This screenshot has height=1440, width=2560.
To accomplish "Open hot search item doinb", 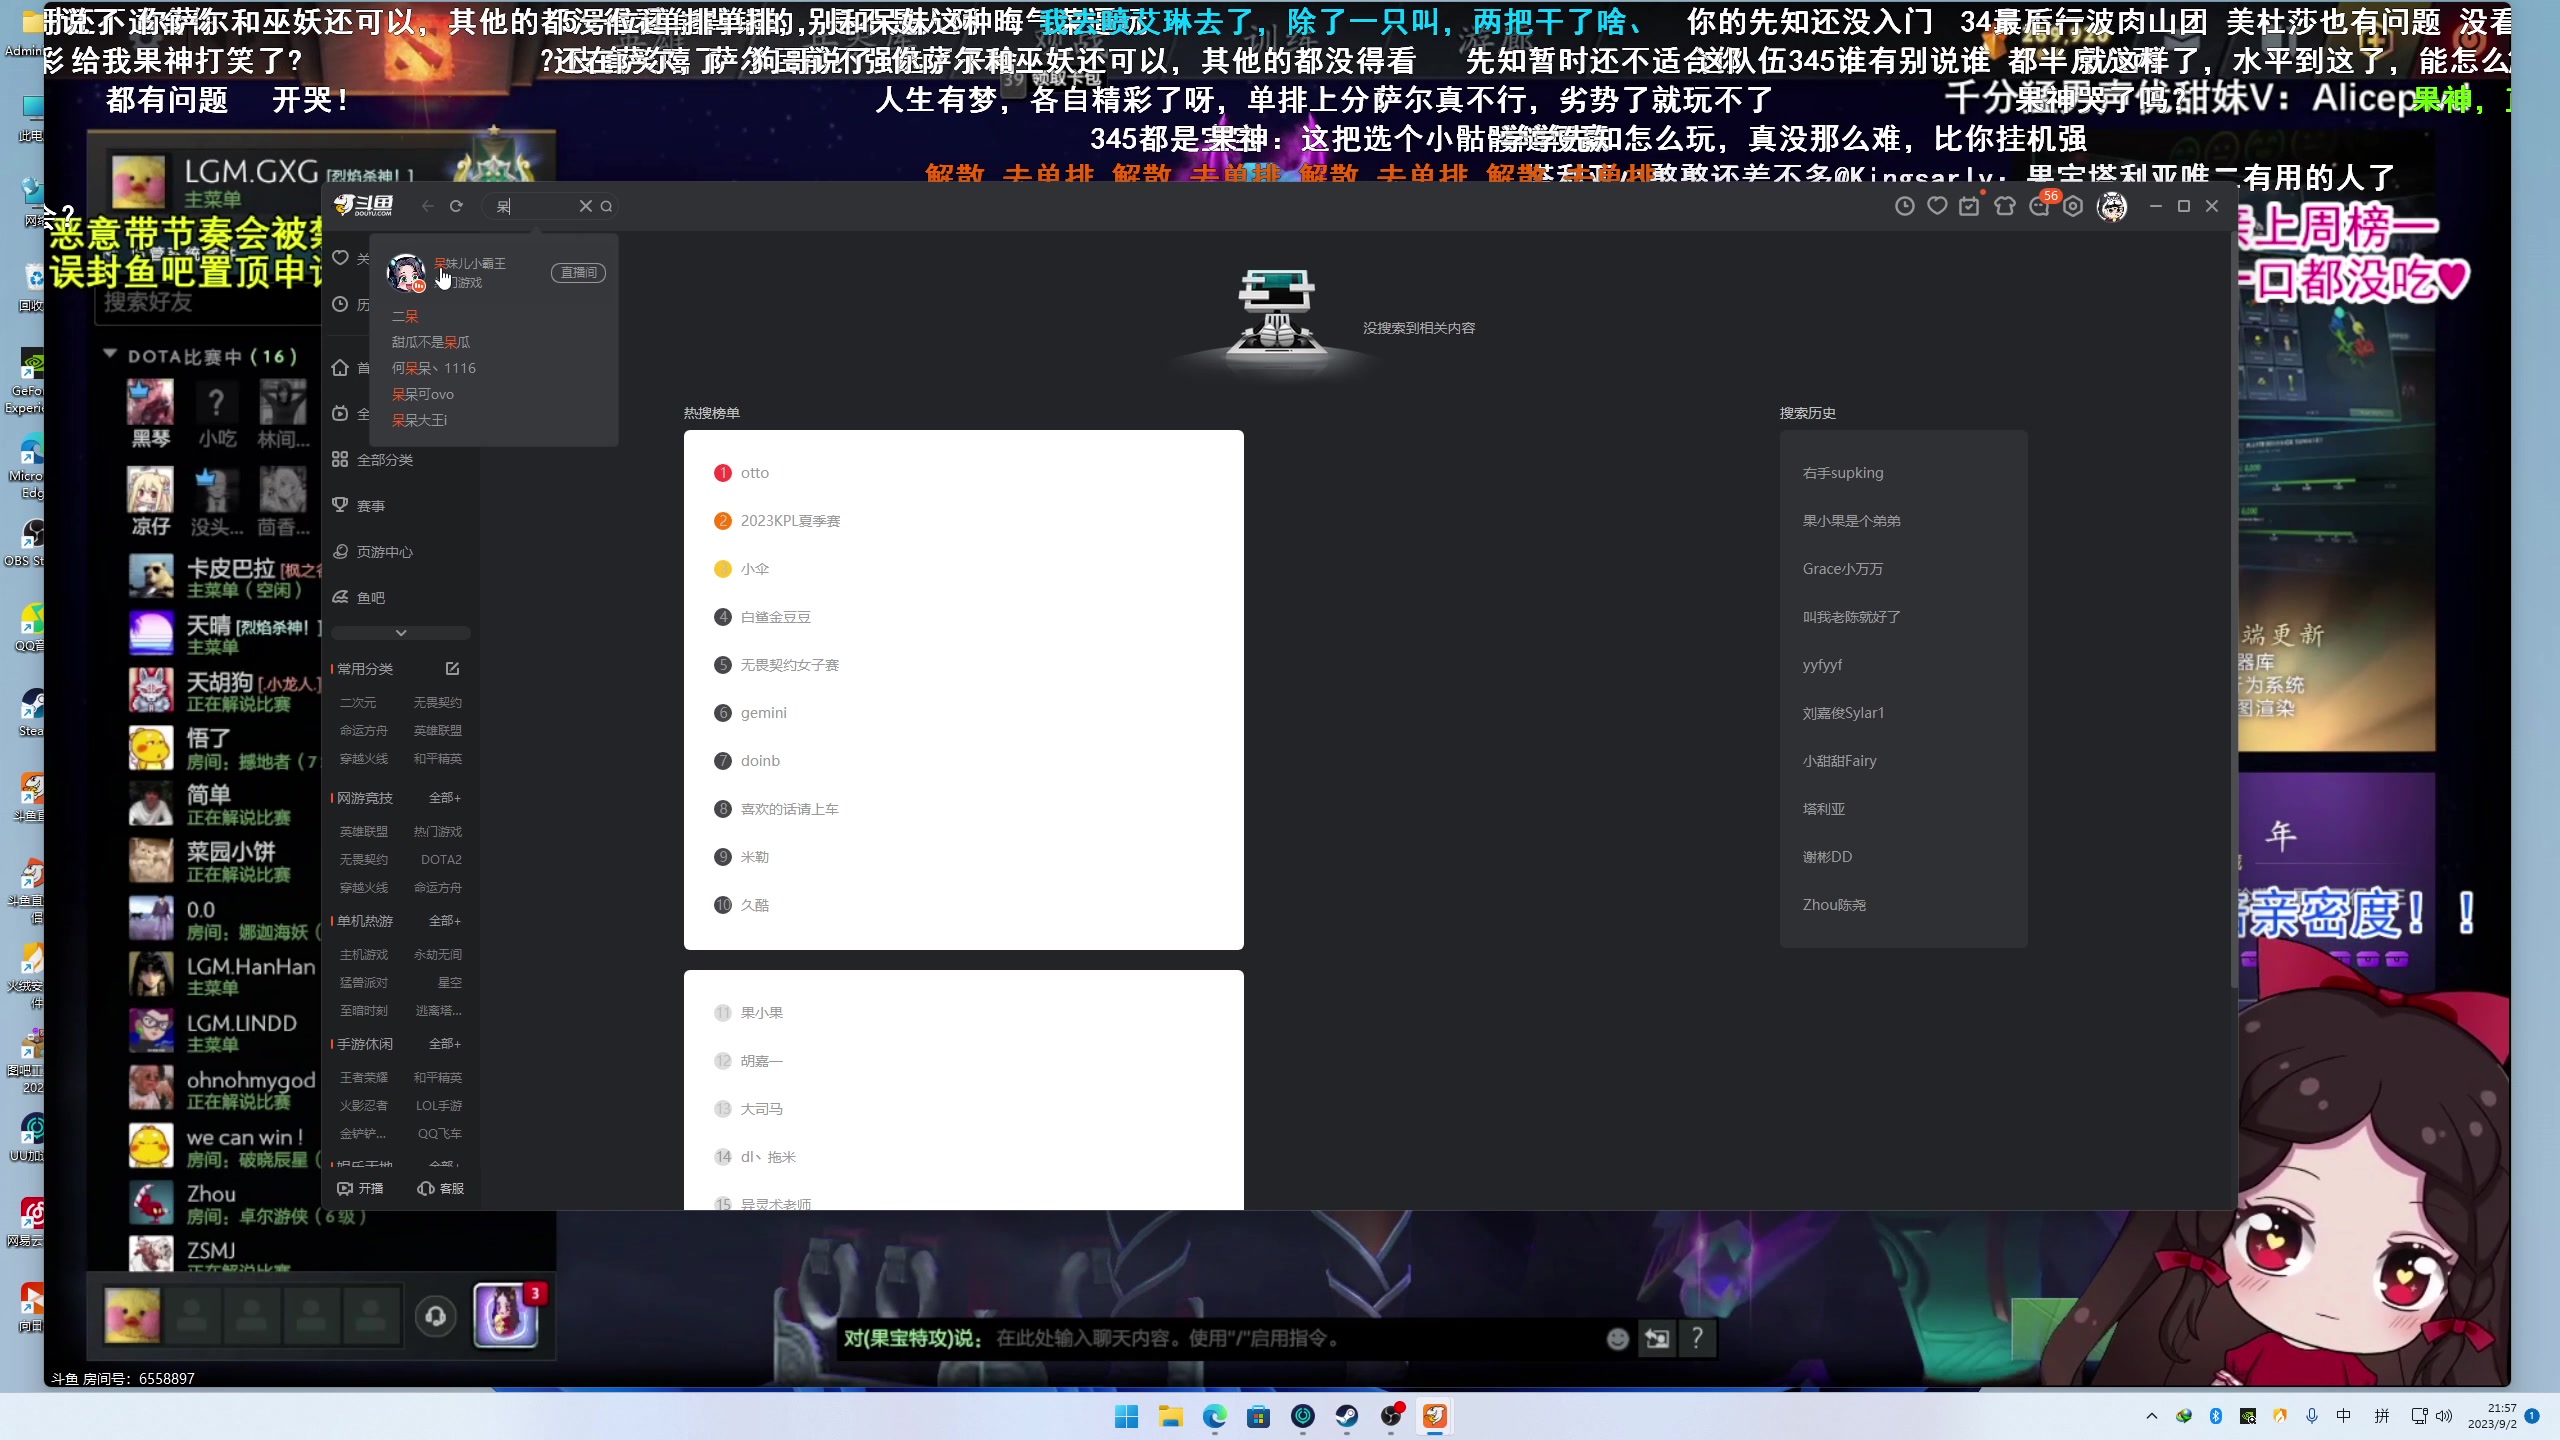I will click(760, 761).
